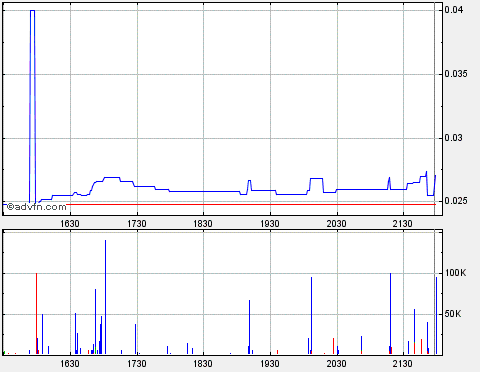
Task: Click the price spike peaking at 0.04
Action: [32, 107]
